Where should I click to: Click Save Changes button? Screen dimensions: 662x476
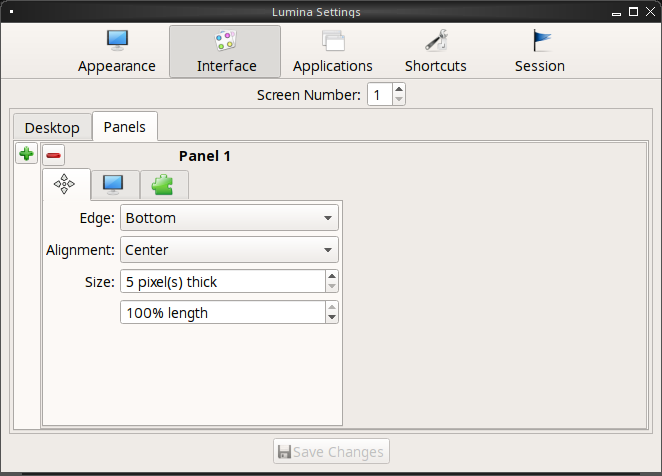pyautogui.click(x=331, y=452)
